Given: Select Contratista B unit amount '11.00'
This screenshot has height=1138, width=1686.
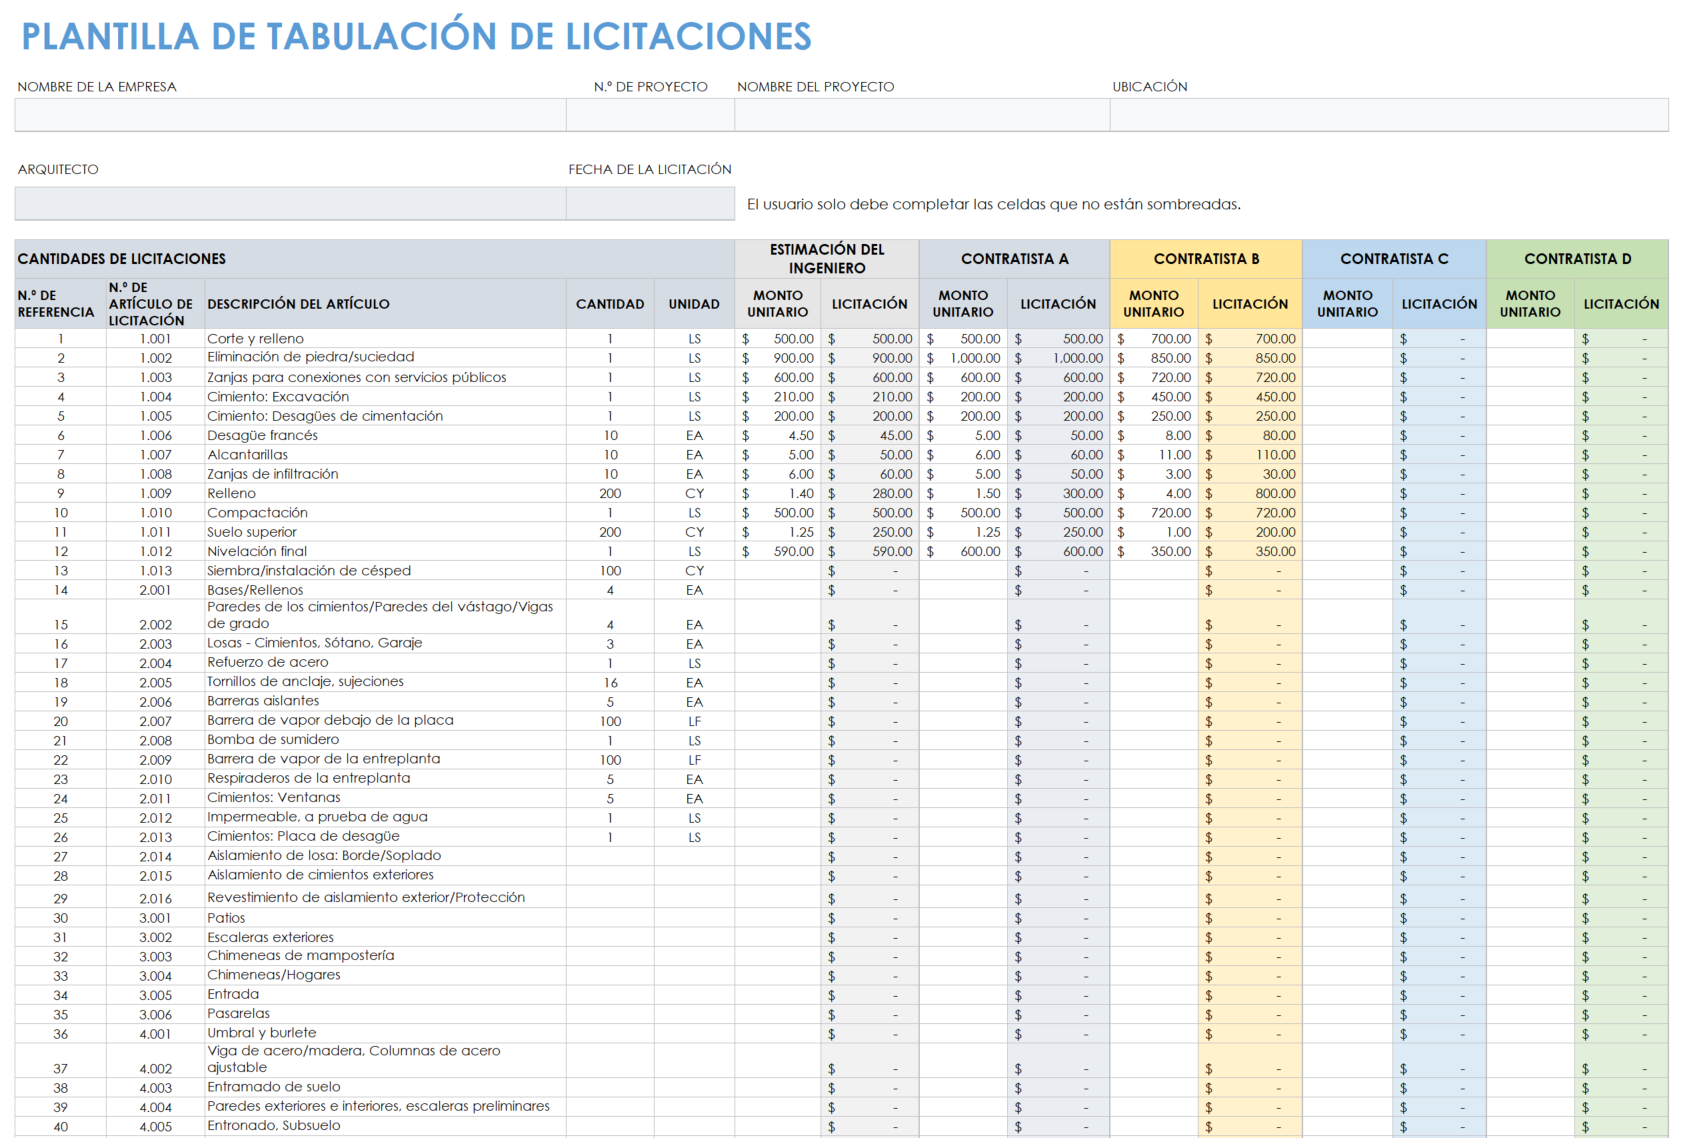Looking at the screenshot, I should tap(1154, 455).
